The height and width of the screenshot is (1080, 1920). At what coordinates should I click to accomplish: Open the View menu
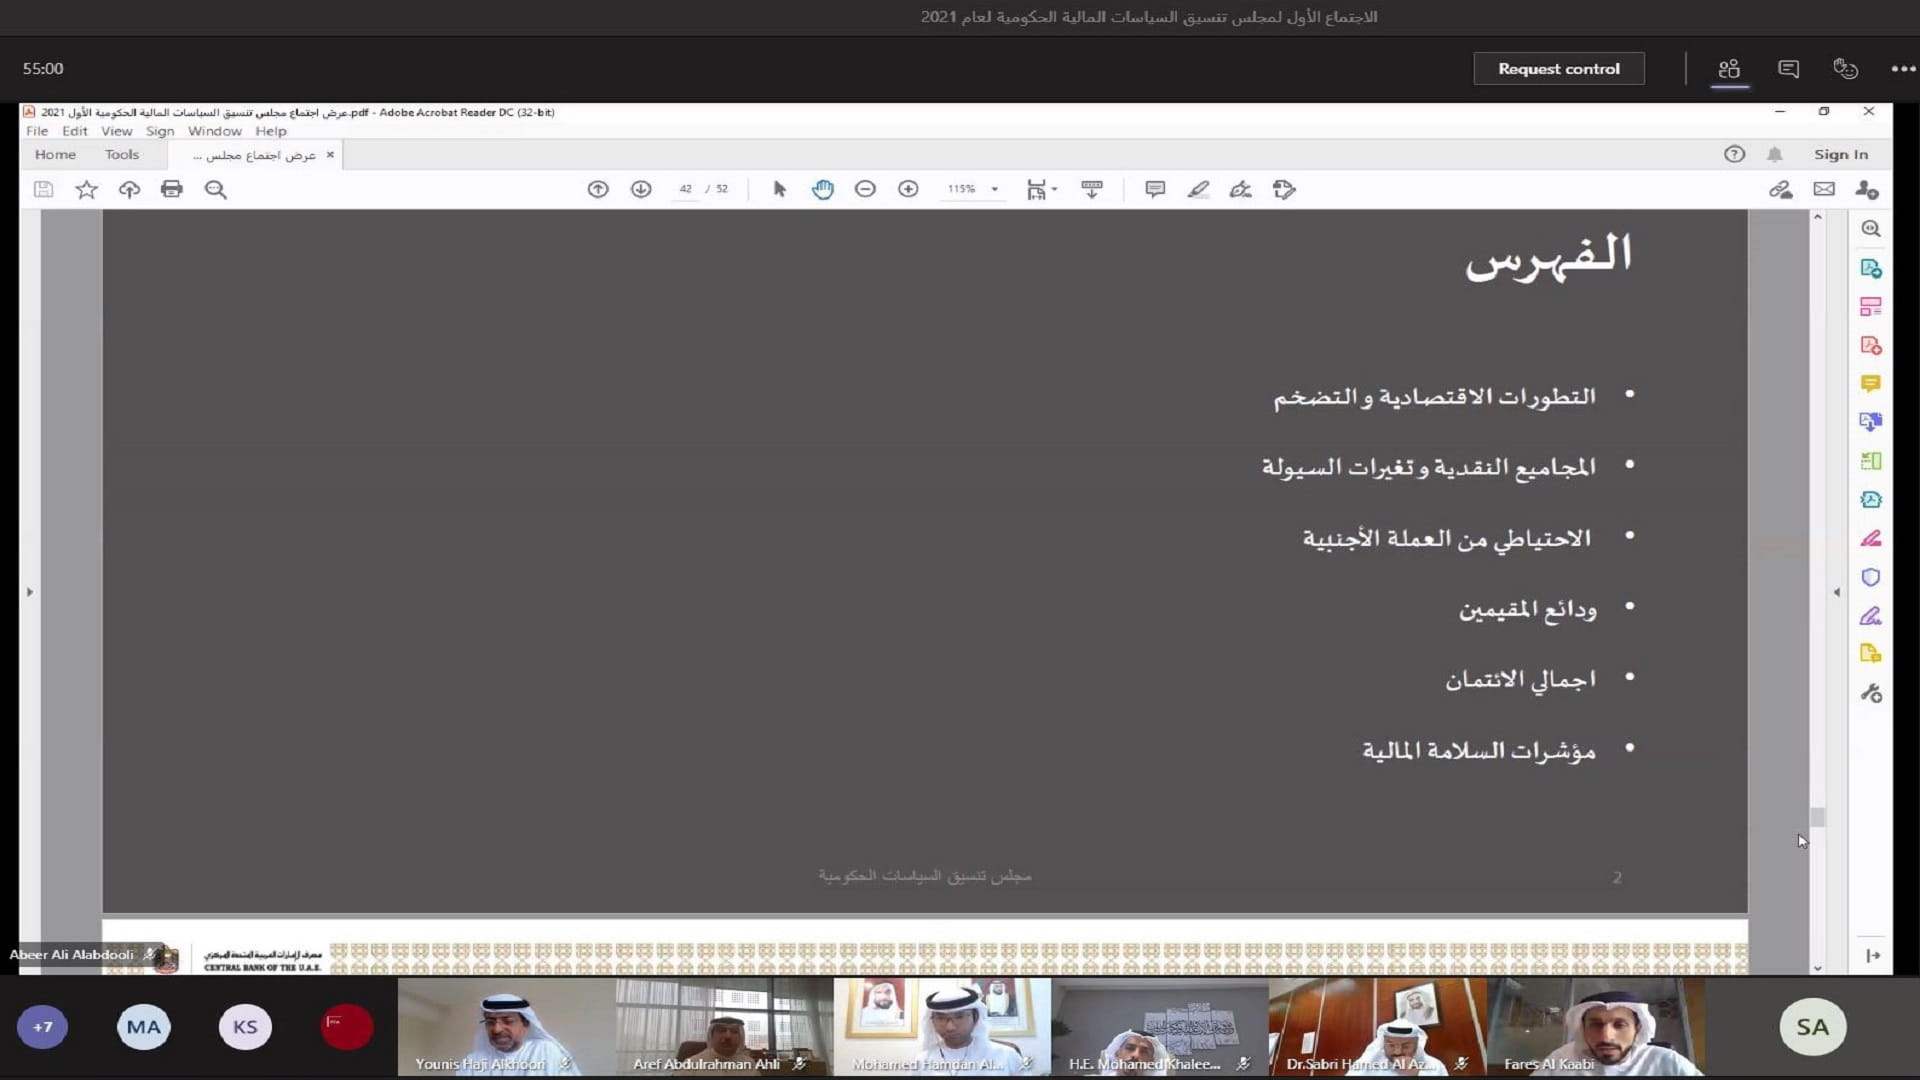(116, 131)
